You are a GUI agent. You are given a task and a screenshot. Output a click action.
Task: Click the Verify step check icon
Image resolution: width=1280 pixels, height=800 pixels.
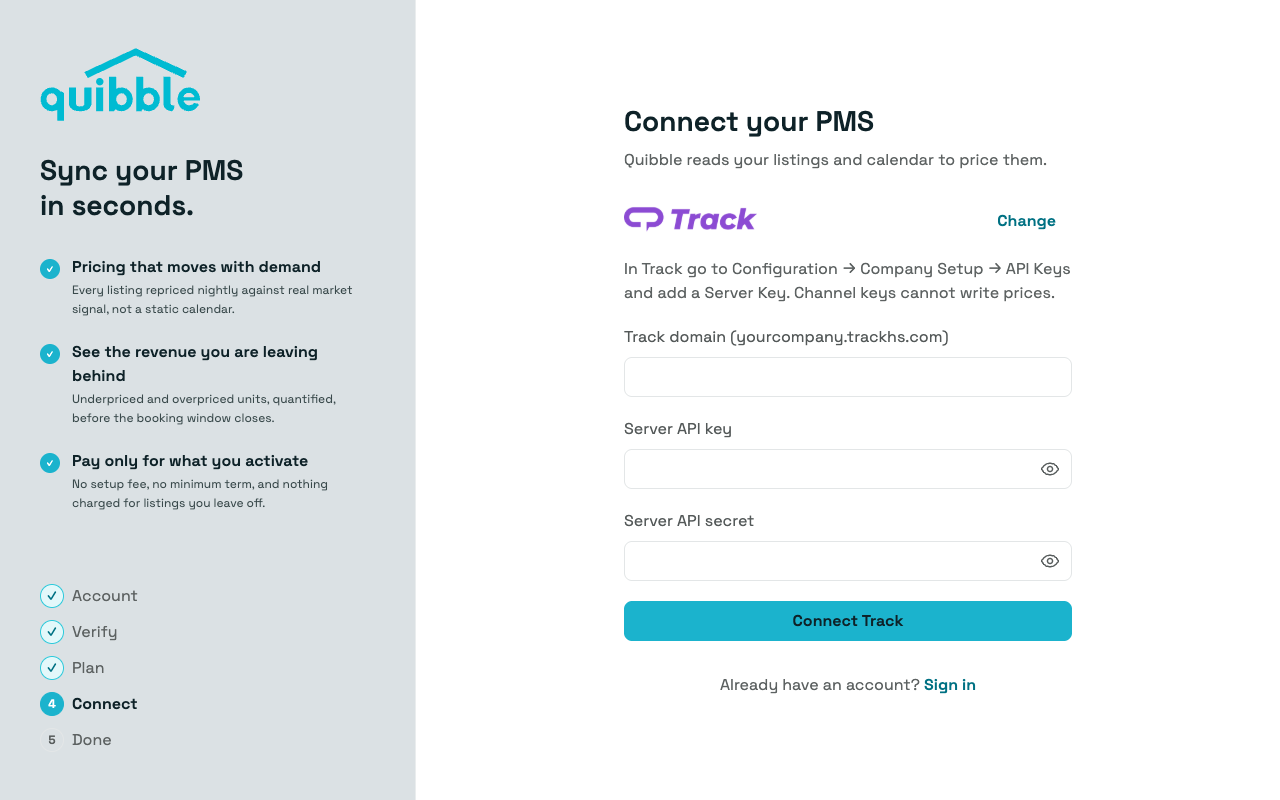coord(52,632)
